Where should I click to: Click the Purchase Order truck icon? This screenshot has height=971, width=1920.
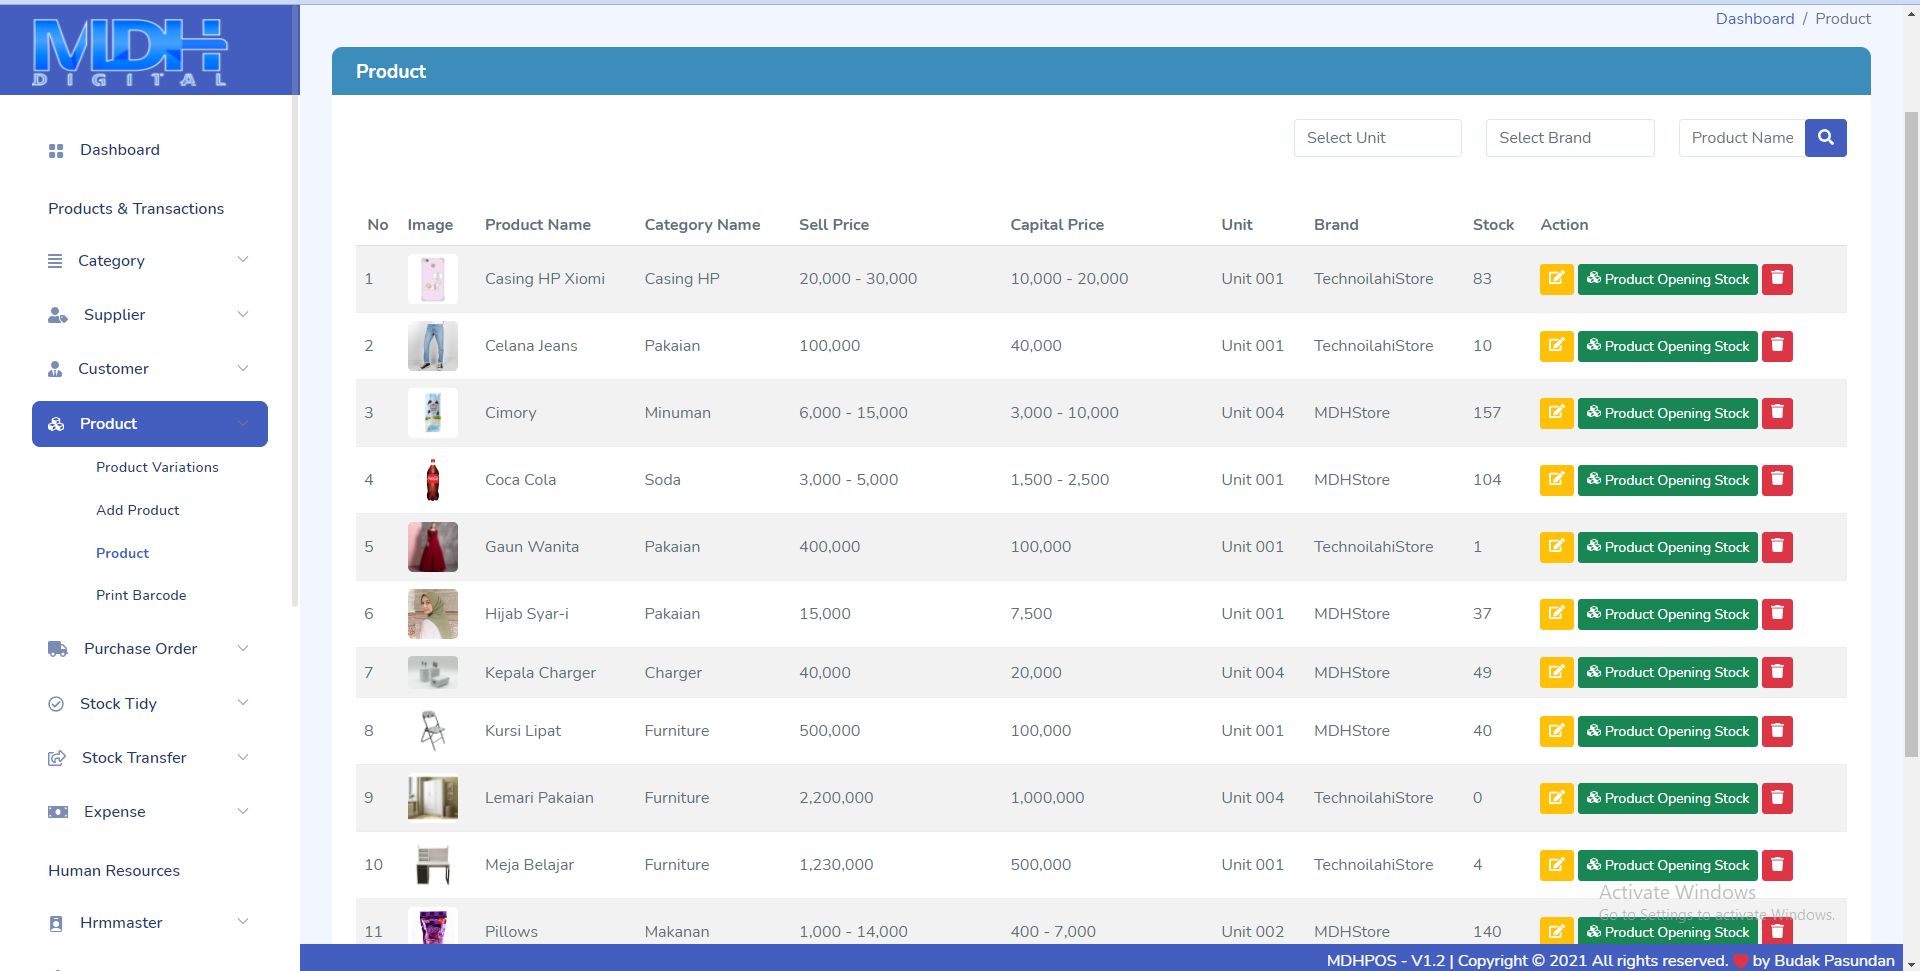[x=58, y=649]
